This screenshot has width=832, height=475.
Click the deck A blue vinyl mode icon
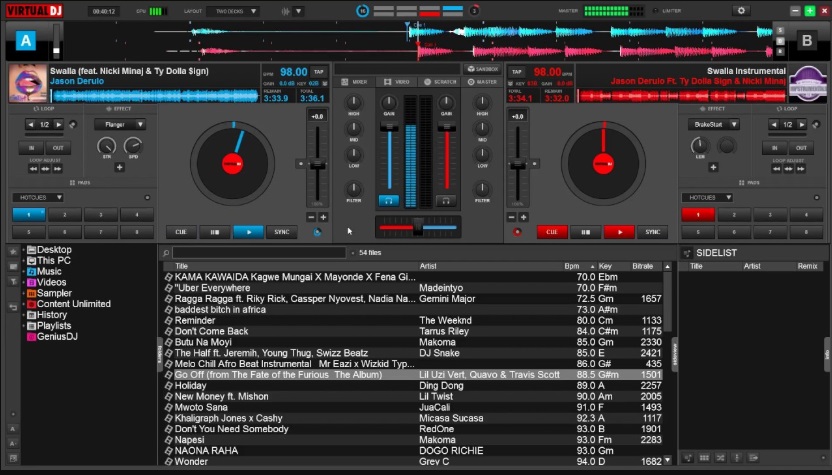tap(317, 232)
